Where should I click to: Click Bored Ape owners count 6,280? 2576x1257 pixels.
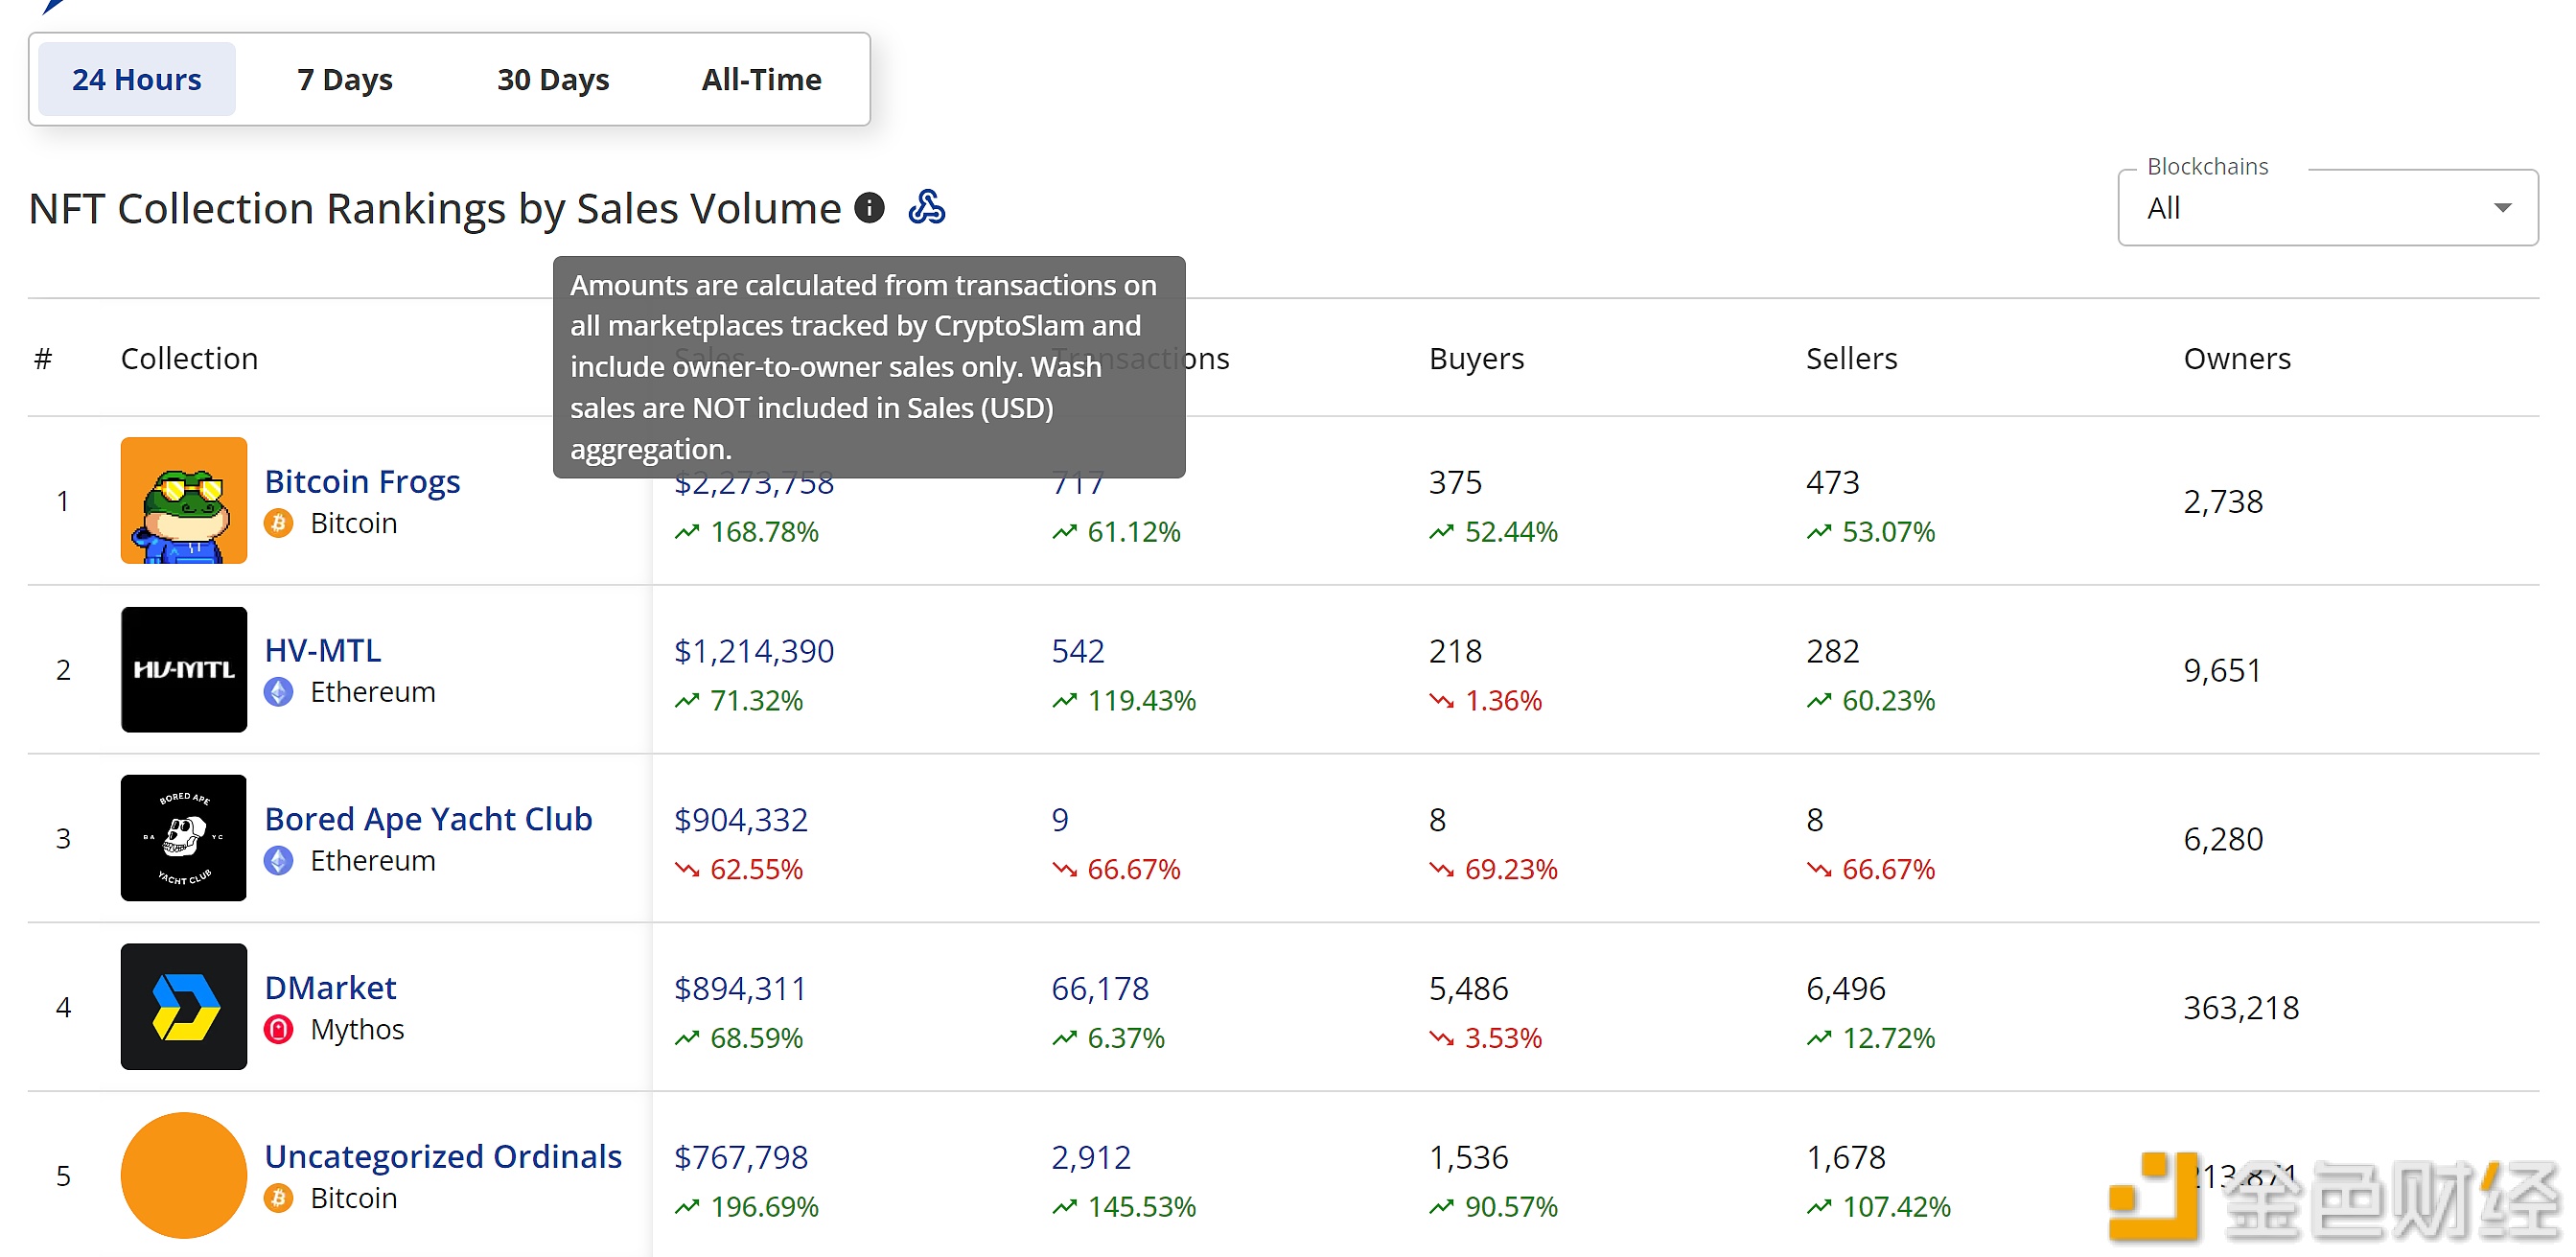point(2223,839)
